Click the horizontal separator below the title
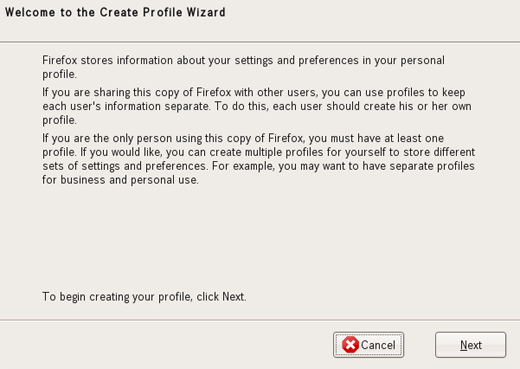Image resolution: width=520 pixels, height=369 pixels. (x=260, y=42)
